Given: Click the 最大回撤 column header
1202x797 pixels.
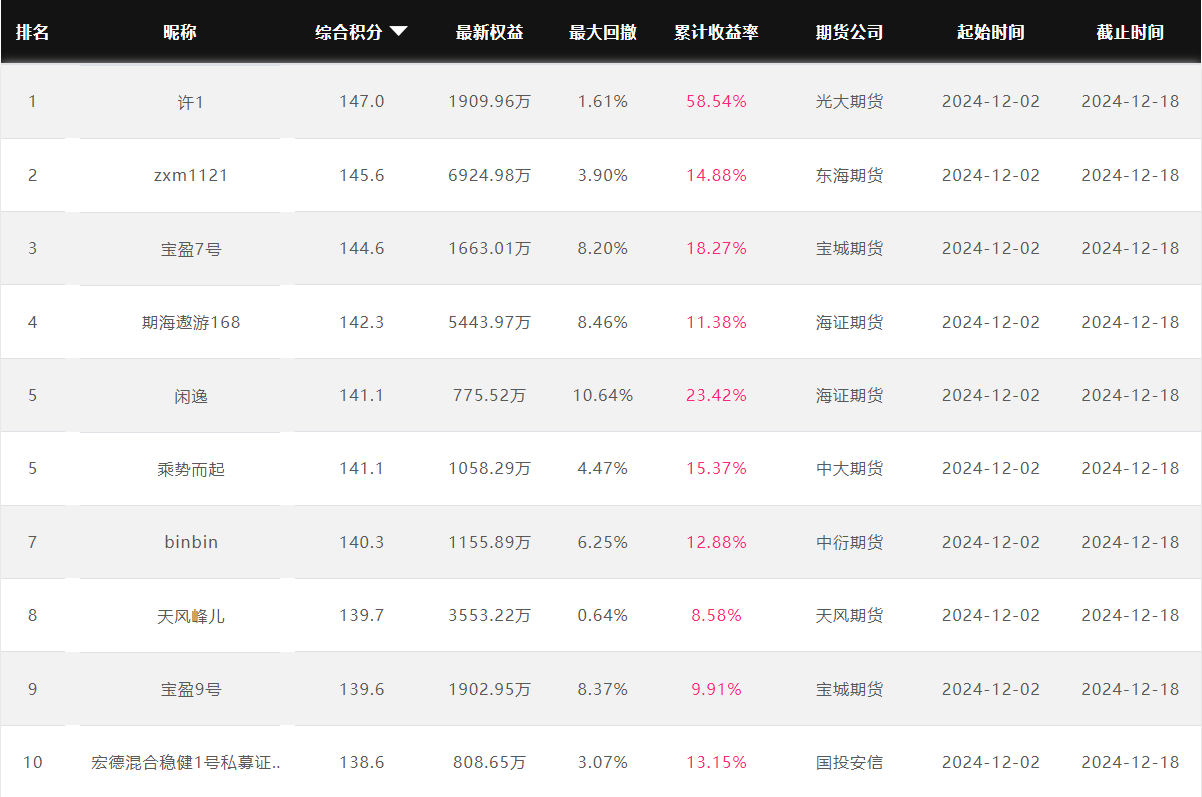Looking at the screenshot, I should (603, 32).
